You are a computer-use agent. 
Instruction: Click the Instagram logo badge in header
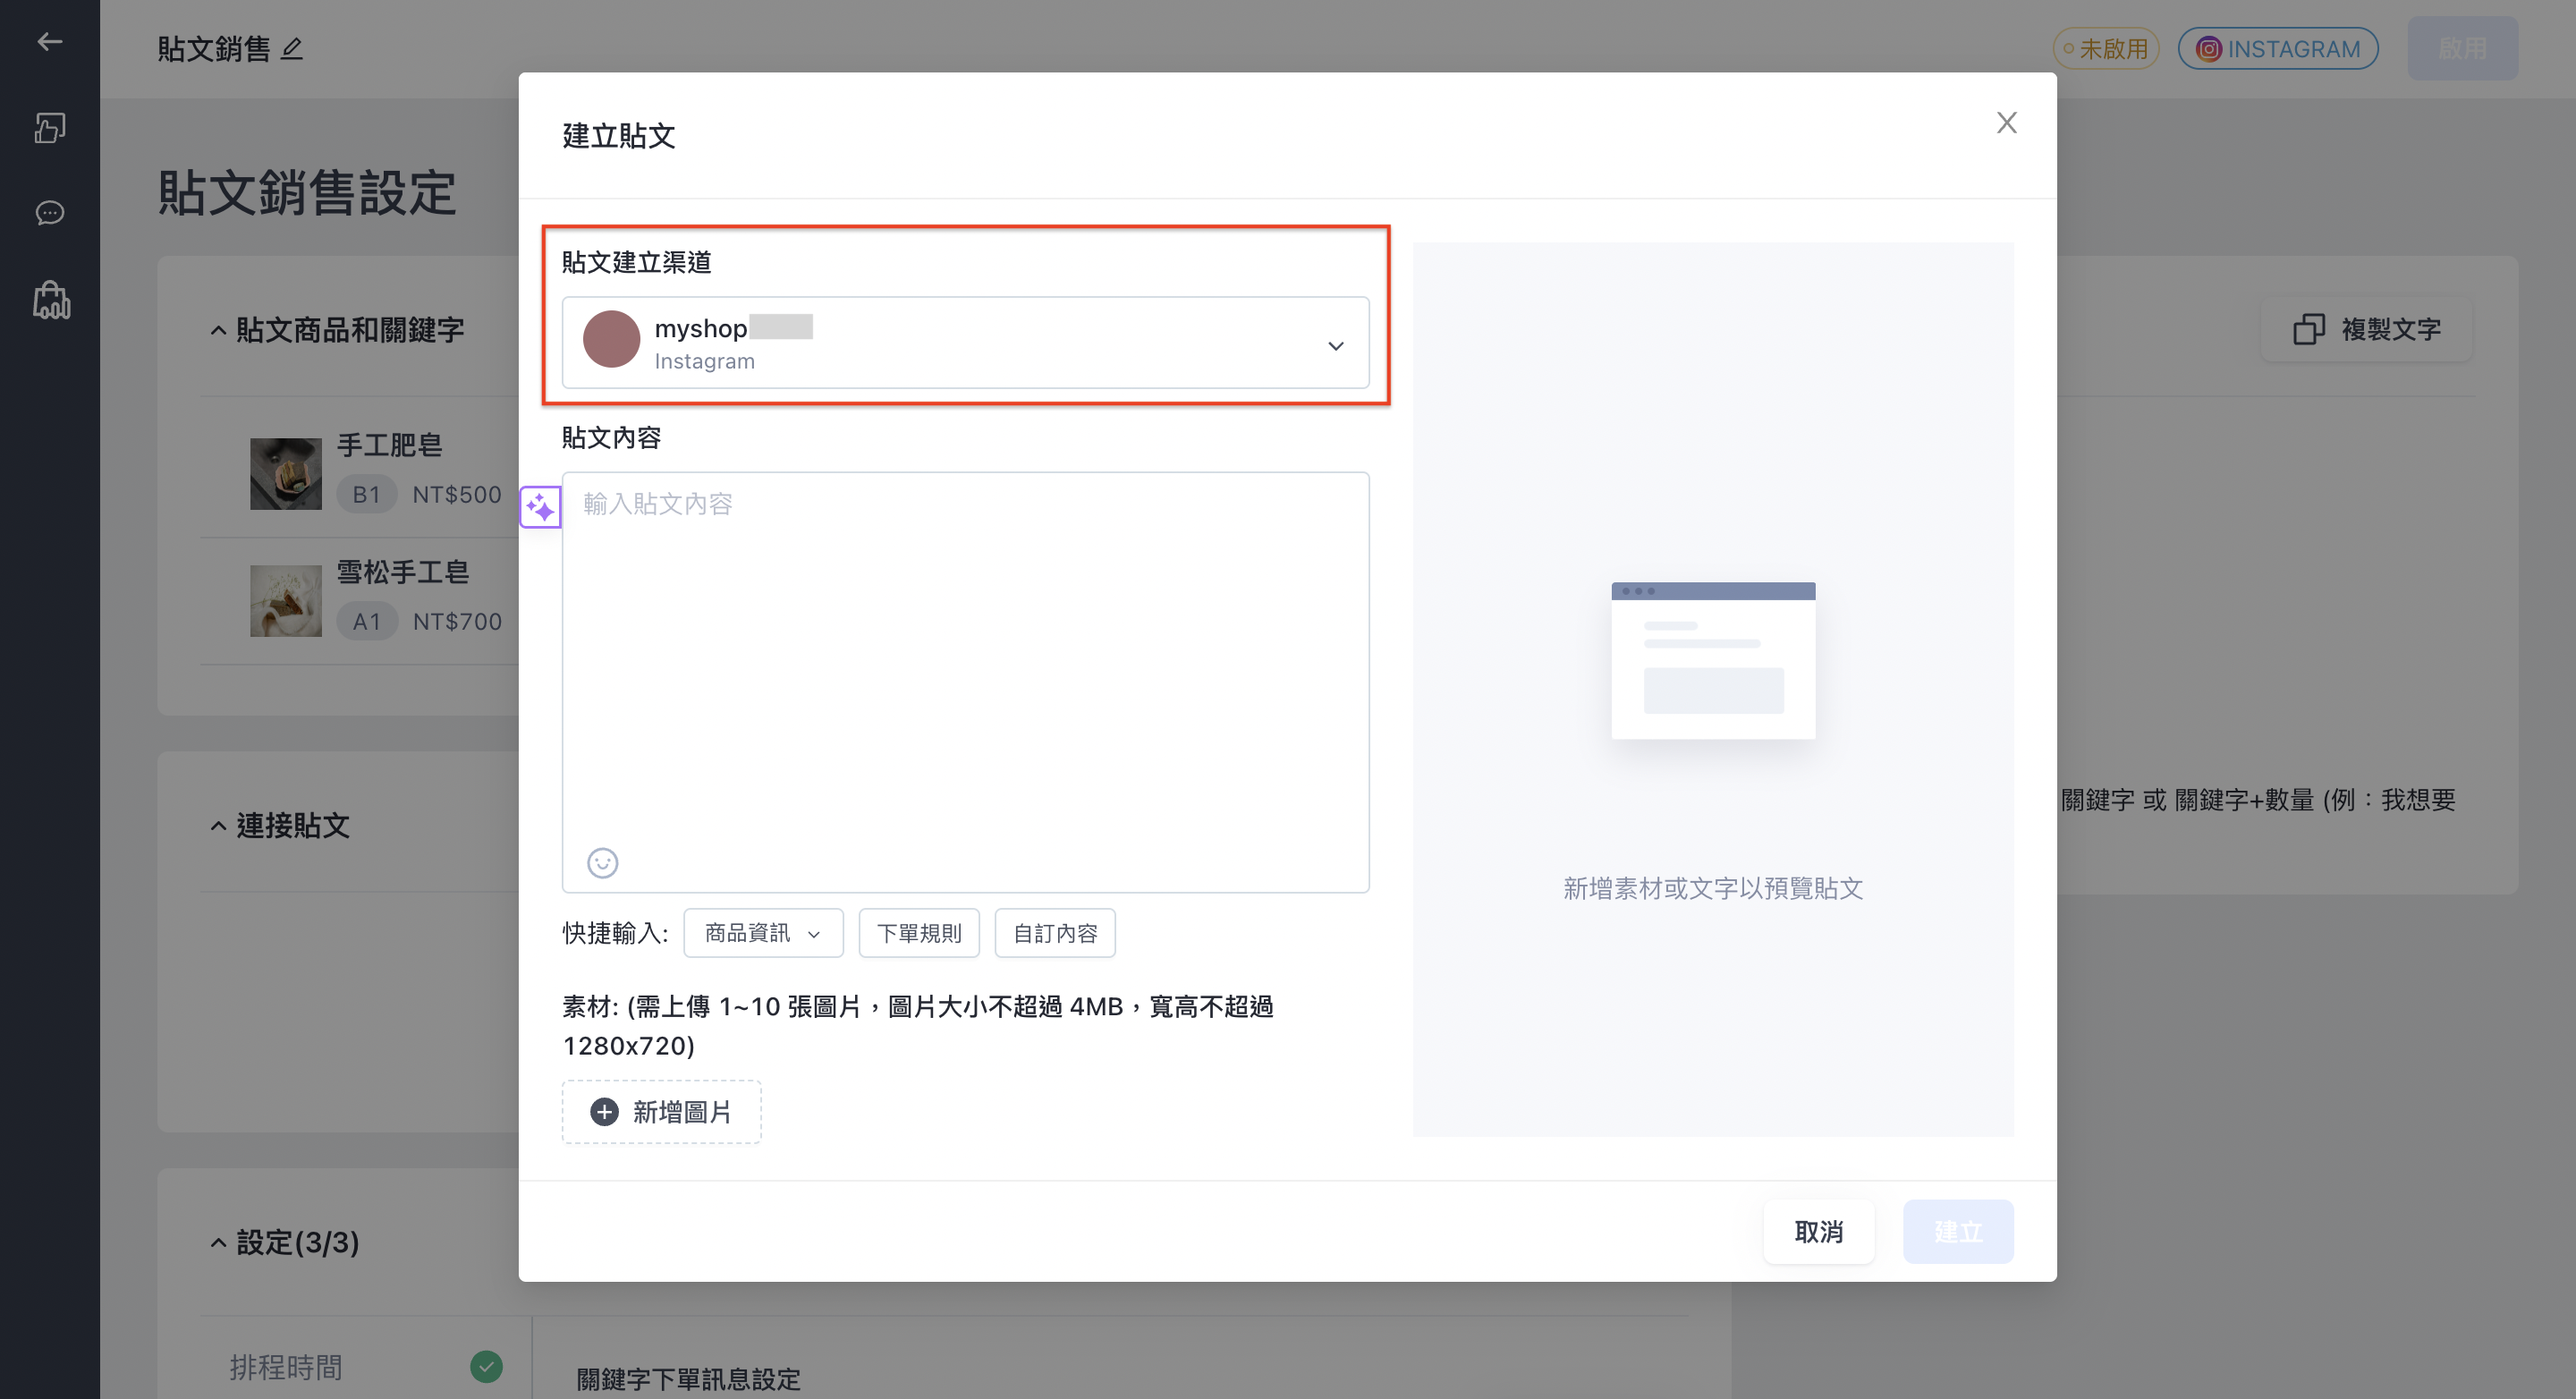pos(2208,49)
